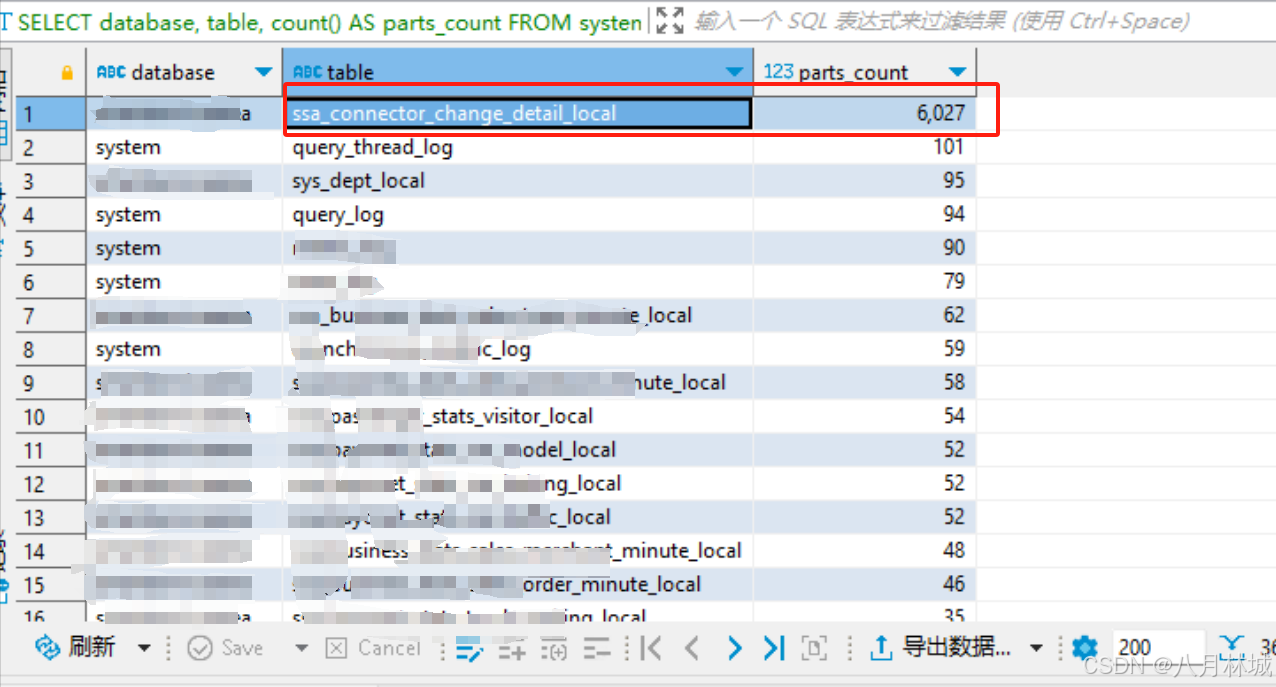Click the SELECT query text label
The width and height of the screenshot is (1276, 687).
pos(329,22)
